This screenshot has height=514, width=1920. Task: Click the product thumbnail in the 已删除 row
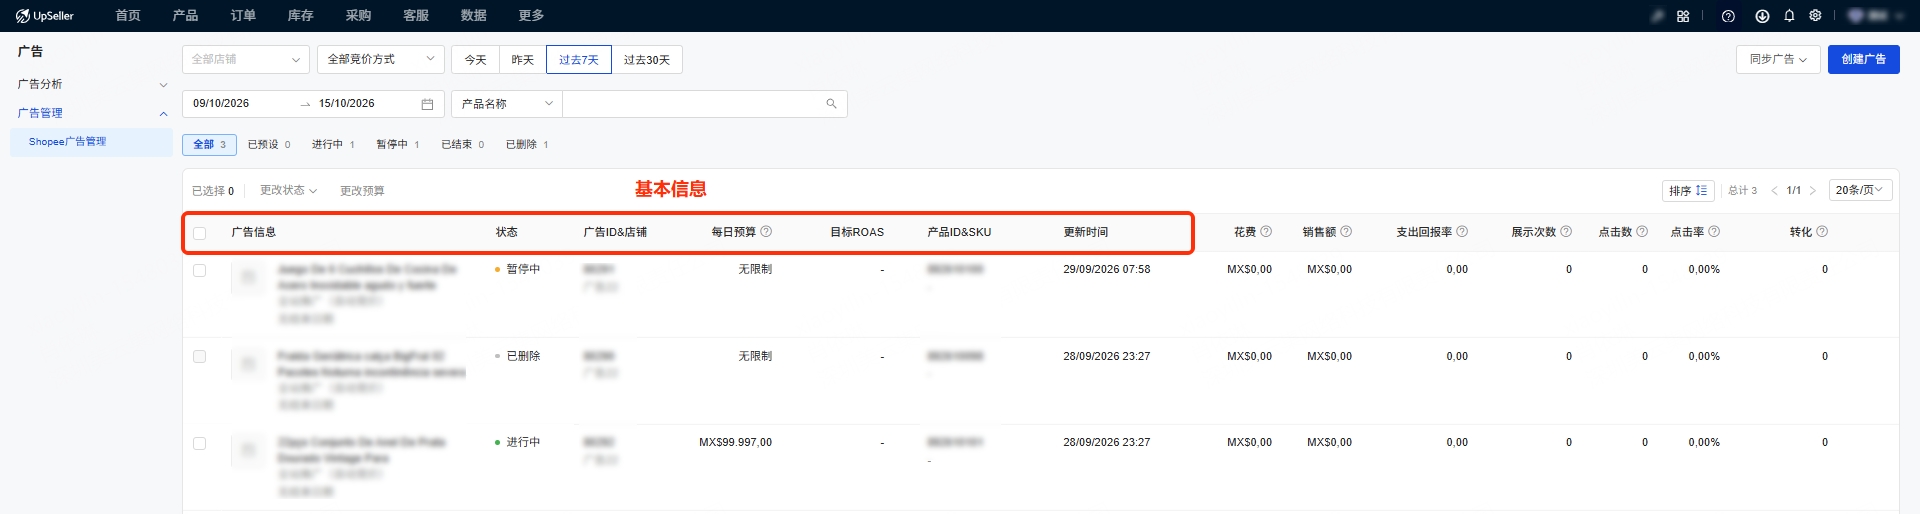click(x=248, y=364)
